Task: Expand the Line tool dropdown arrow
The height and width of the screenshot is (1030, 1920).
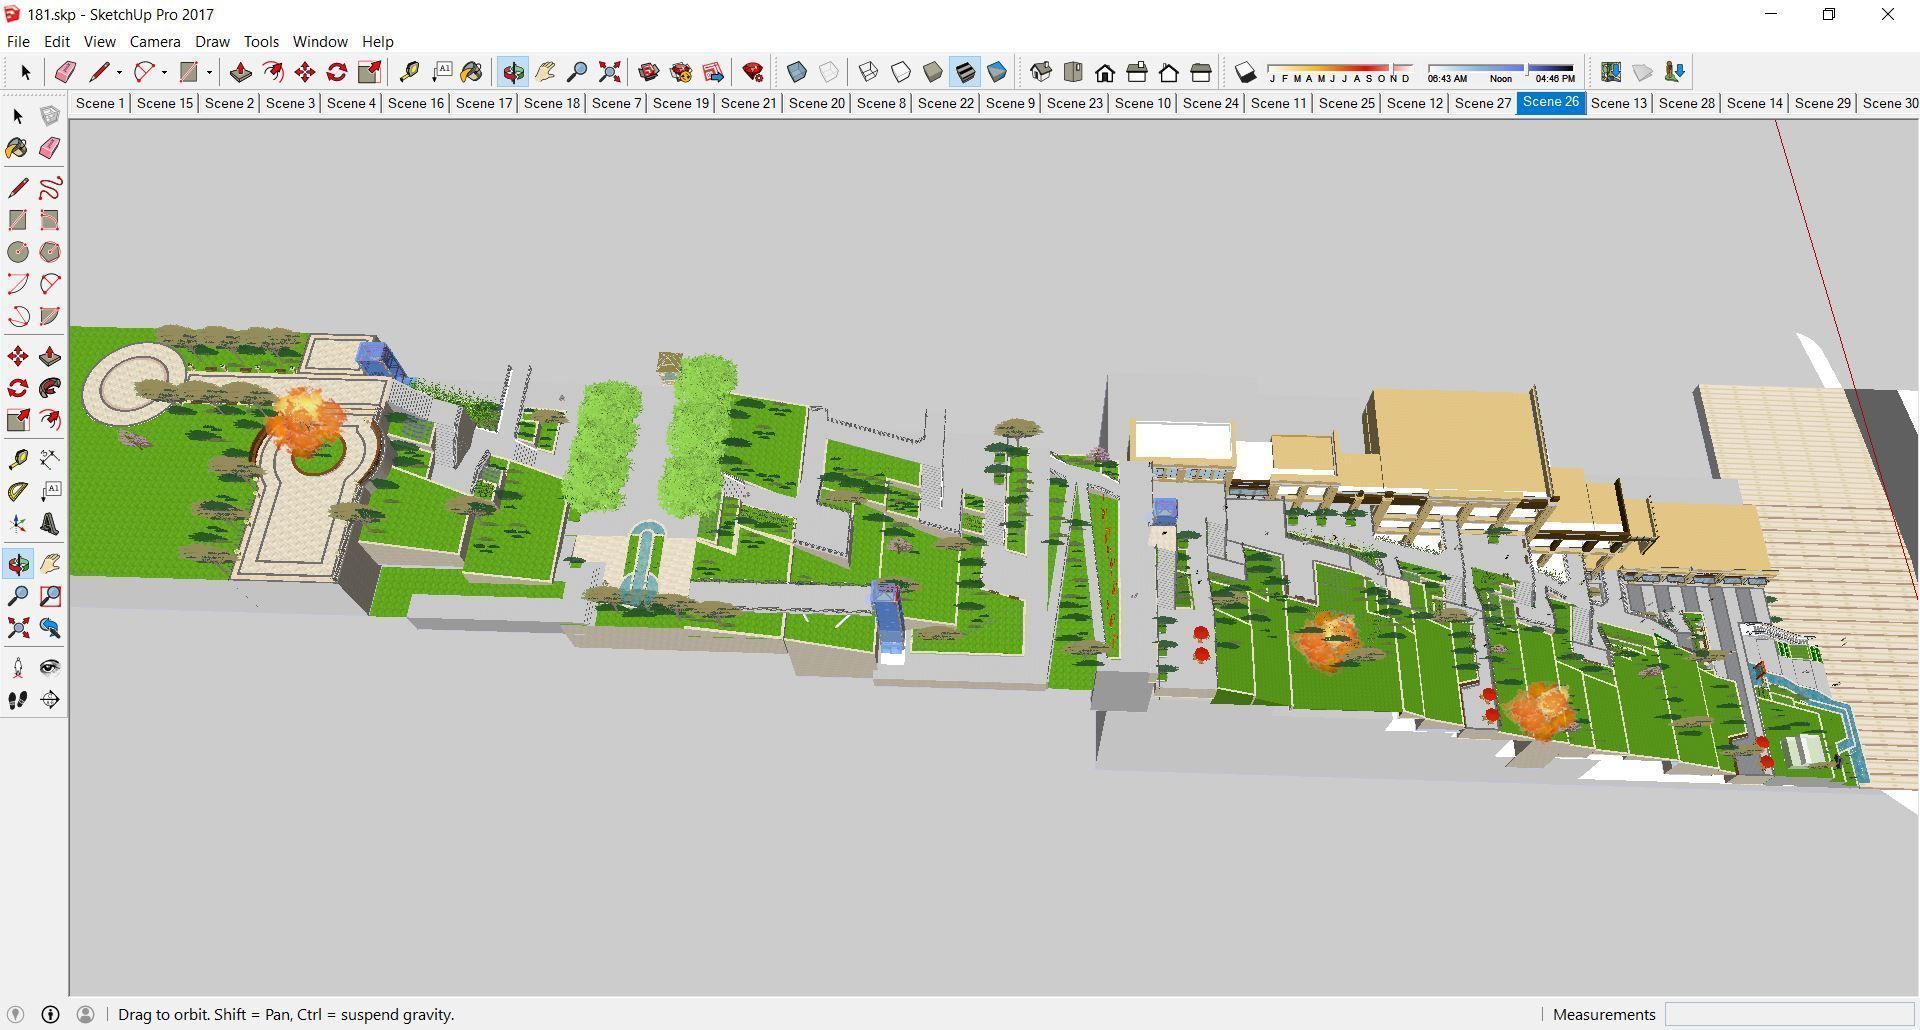Action: 119,72
